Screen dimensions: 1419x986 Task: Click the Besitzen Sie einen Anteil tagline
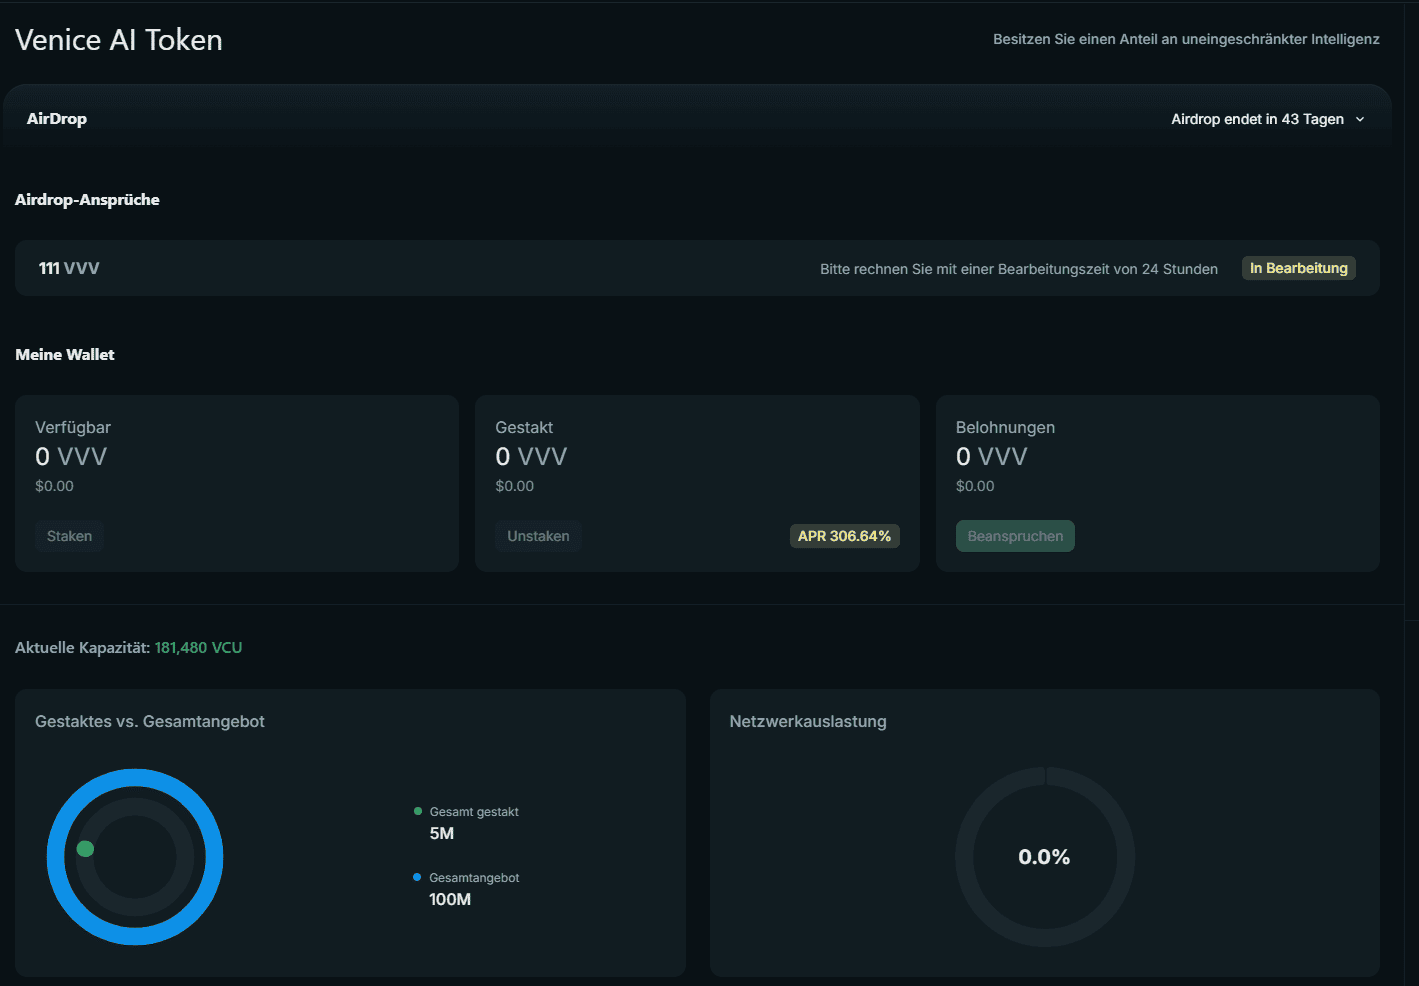coord(1186,39)
